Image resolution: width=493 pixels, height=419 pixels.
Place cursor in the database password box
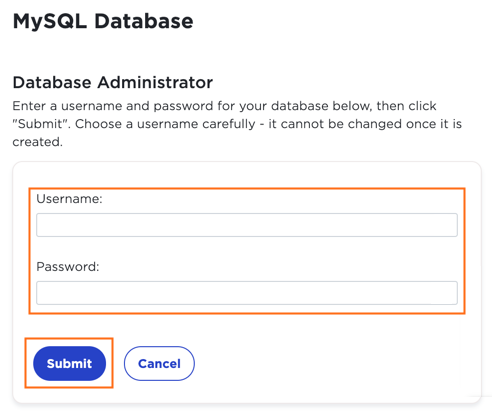[x=247, y=293]
